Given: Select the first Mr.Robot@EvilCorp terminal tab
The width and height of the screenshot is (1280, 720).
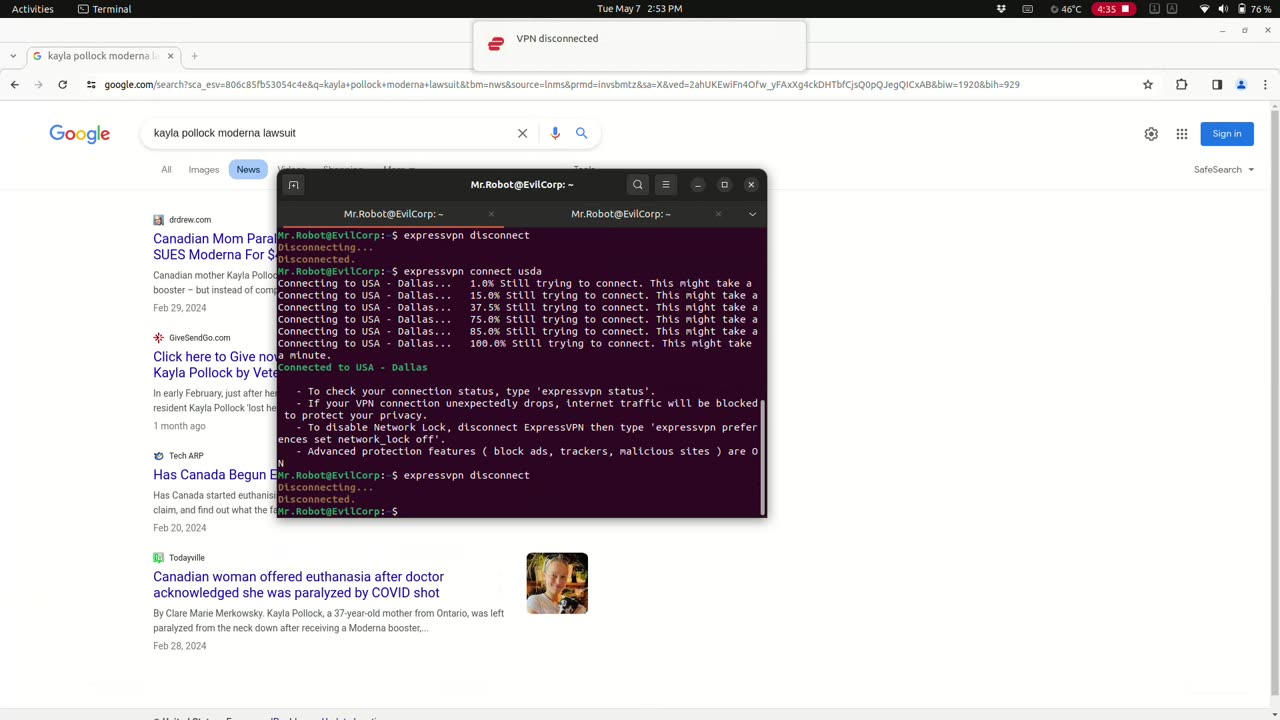Looking at the screenshot, I should click(x=393, y=214).
